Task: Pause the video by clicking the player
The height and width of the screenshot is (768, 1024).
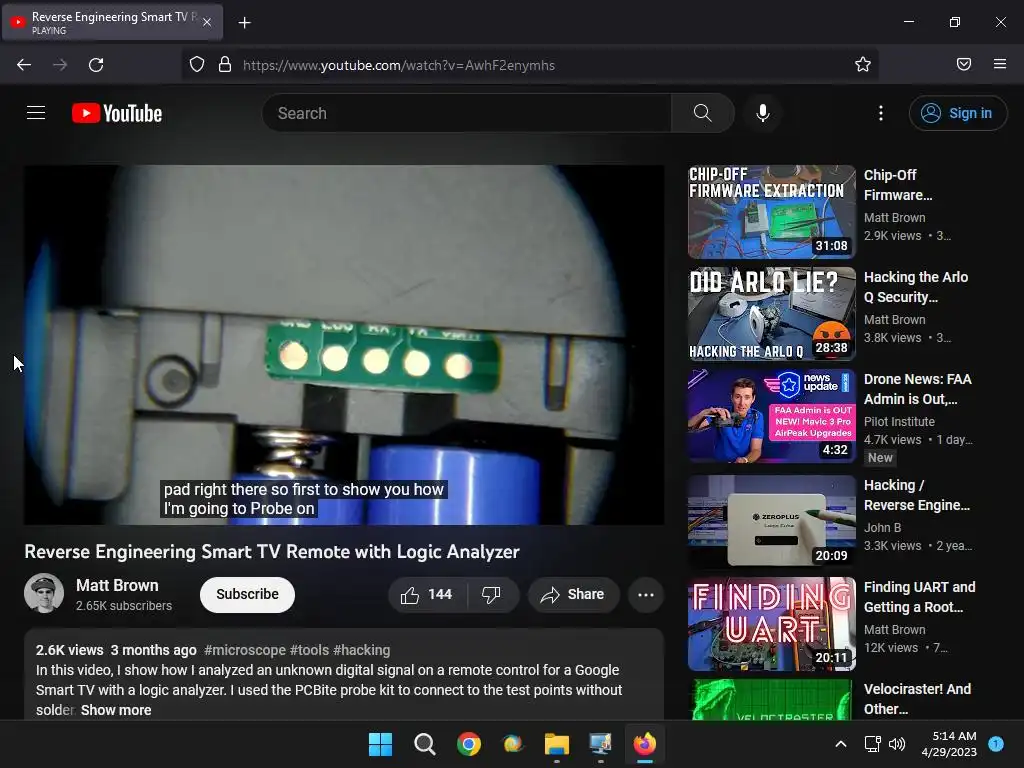Action: [x=344, y=345]
